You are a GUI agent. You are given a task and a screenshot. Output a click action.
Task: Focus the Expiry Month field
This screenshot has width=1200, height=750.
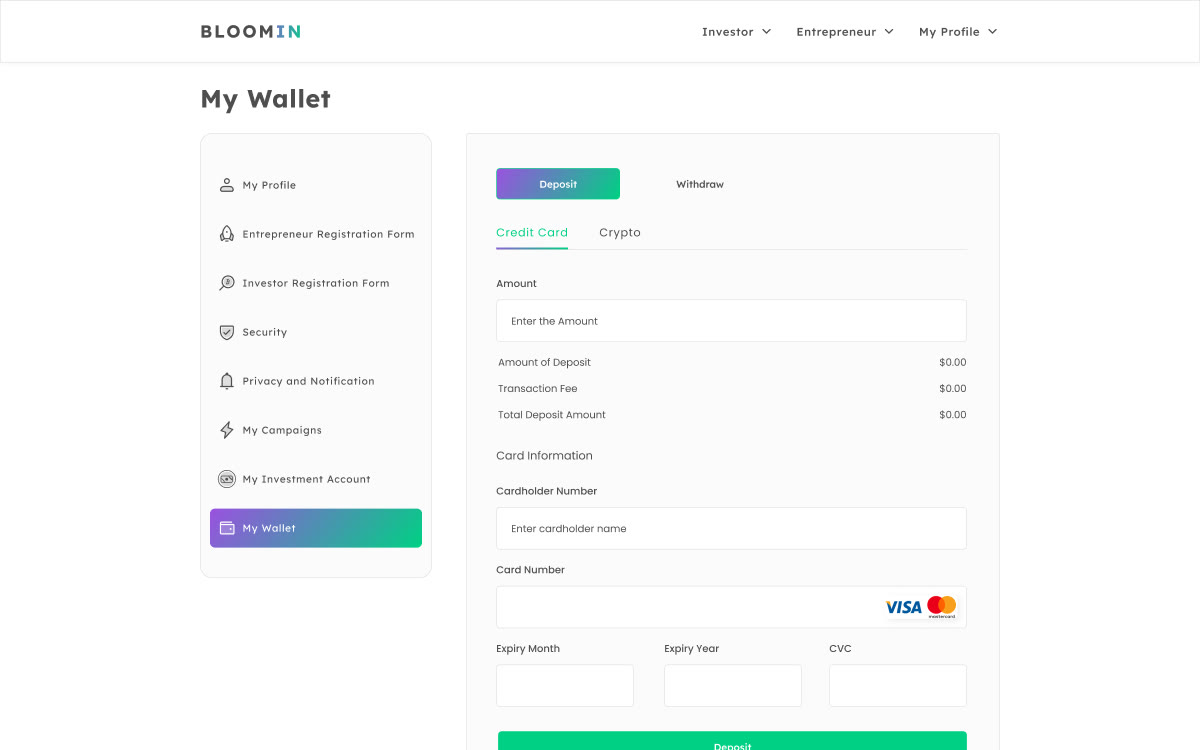point(565,686)
